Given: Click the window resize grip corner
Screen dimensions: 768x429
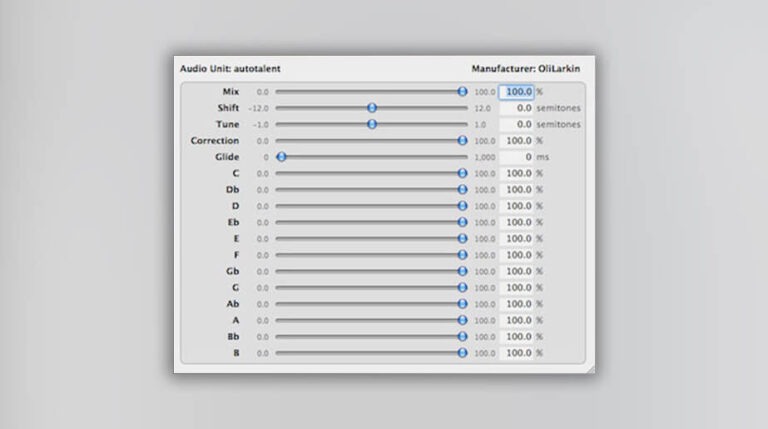Looking at the screenshot, I should coord(589,368).
